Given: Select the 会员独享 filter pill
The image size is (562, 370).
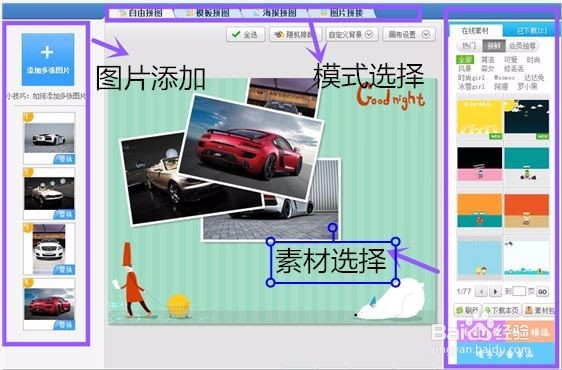Looking at the screenshot, I should [522, 46].
